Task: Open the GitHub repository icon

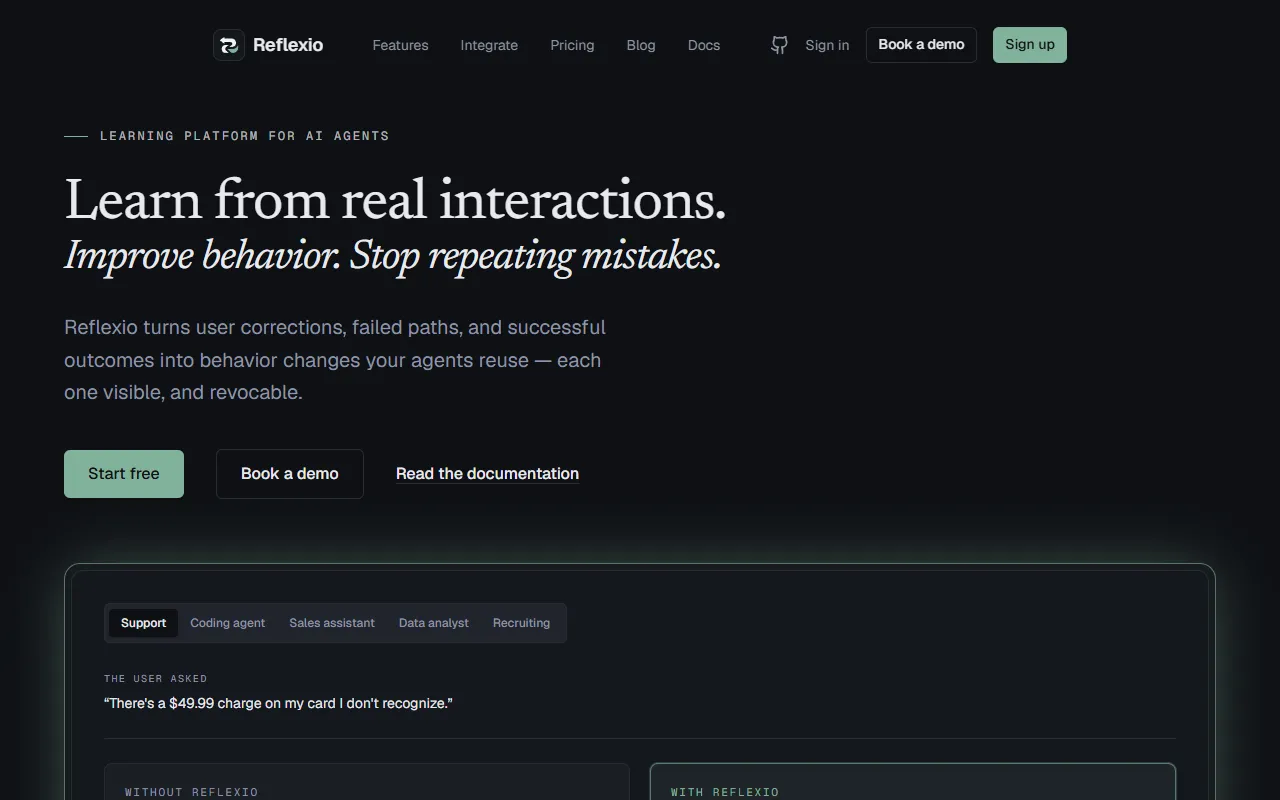Action: (x=779, y=45)
